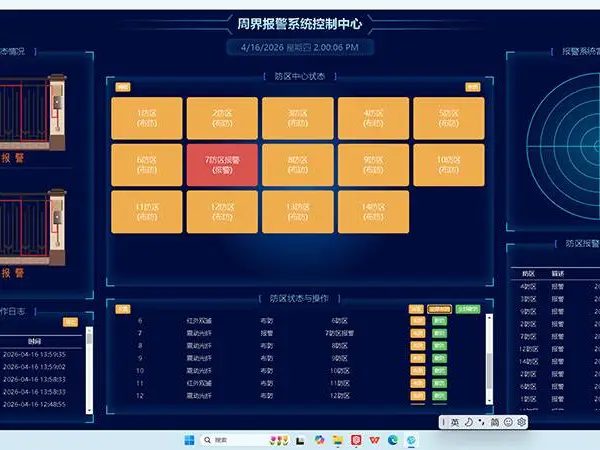Open the red app icon on taskbar
The width and height of the screenshot is (600, 450).
pyautogui.click(x=356, y=440)
